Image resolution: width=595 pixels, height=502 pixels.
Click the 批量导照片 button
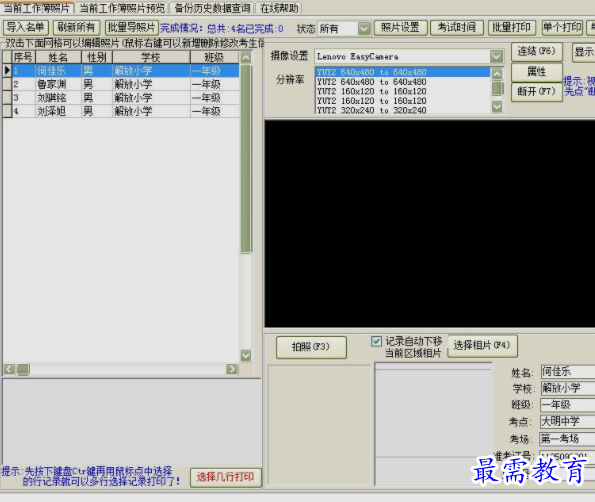pos(131,27)
